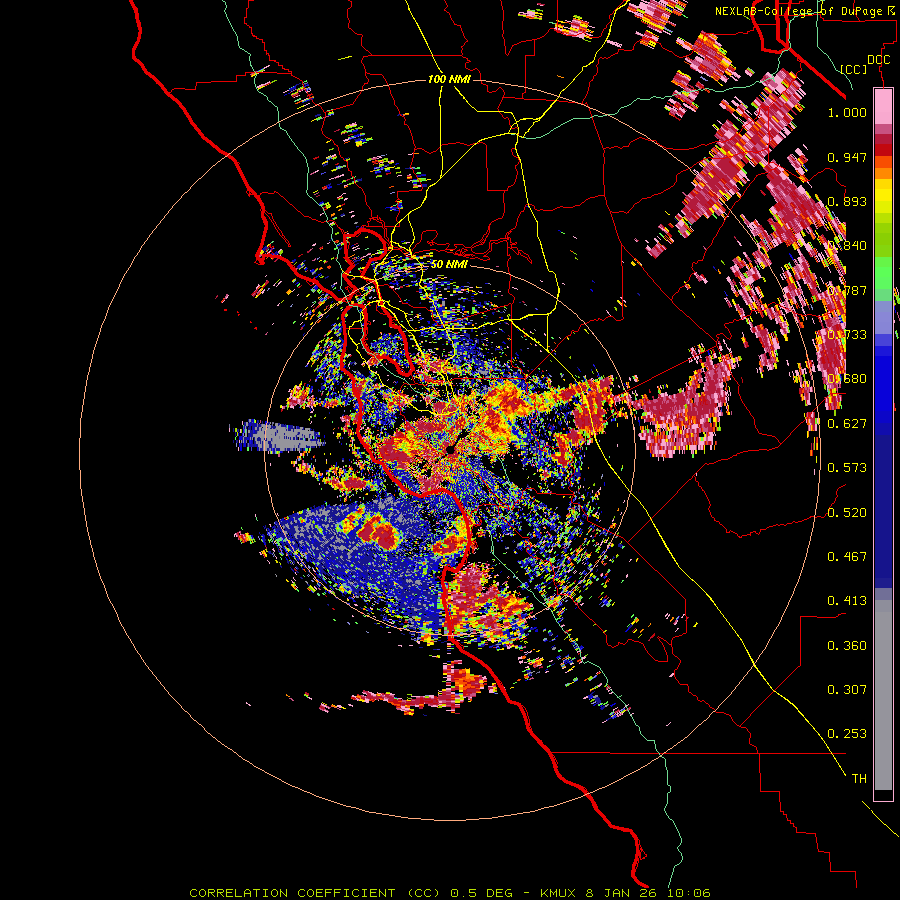Click the 0.893 value on the color scale
This screenshot has width=900, height=900.
847,201
